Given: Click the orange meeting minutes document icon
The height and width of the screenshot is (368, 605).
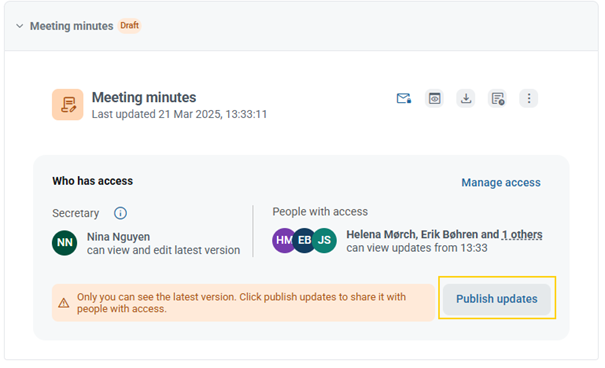Looking at the screenshot, I should pyautogui.click(x=68, y=105).
